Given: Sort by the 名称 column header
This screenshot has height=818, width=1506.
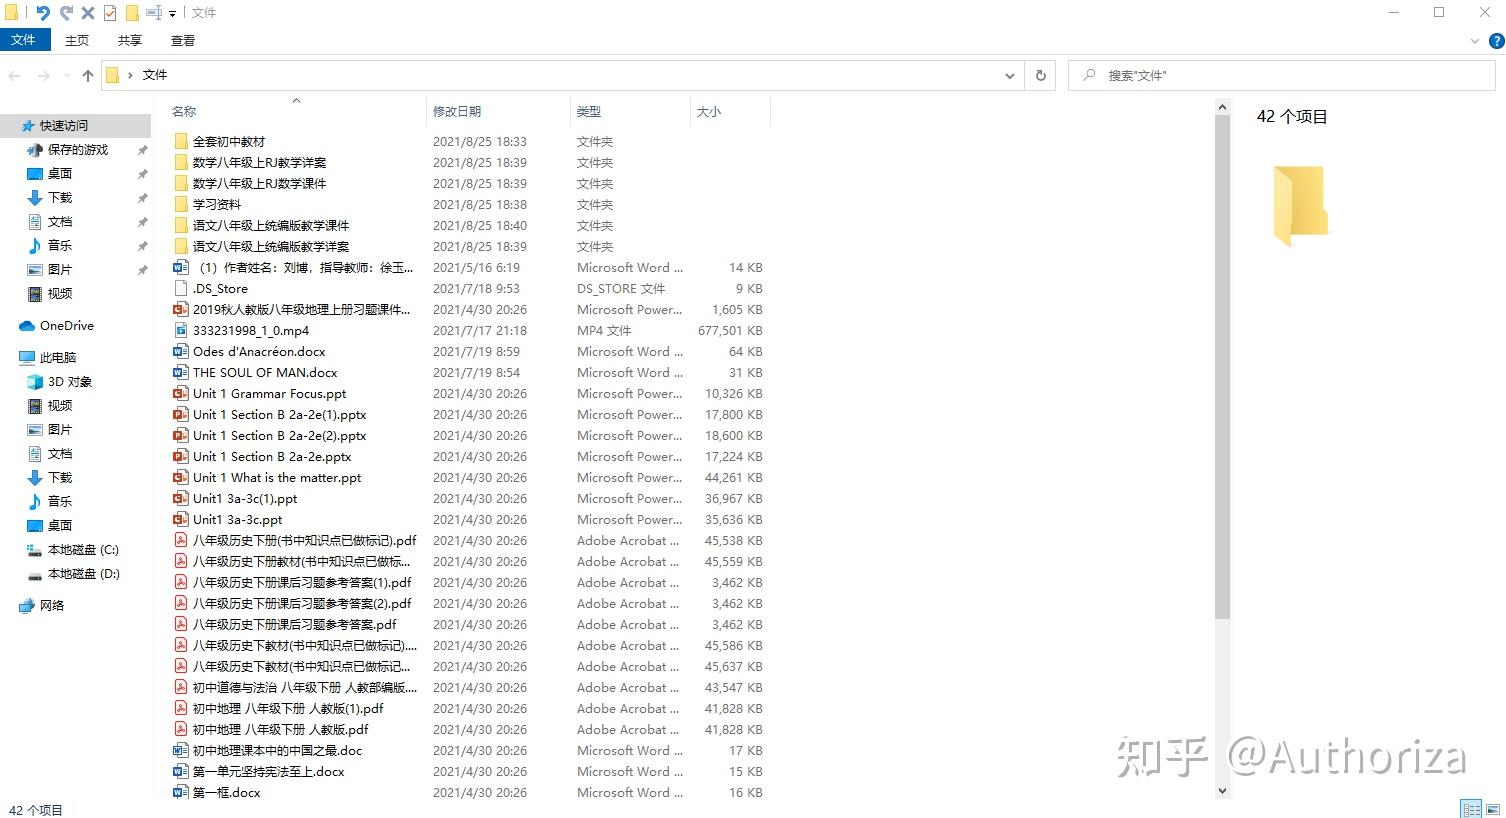Looking at the screenshot, I should pyautogui.click(x=184, y=111).
